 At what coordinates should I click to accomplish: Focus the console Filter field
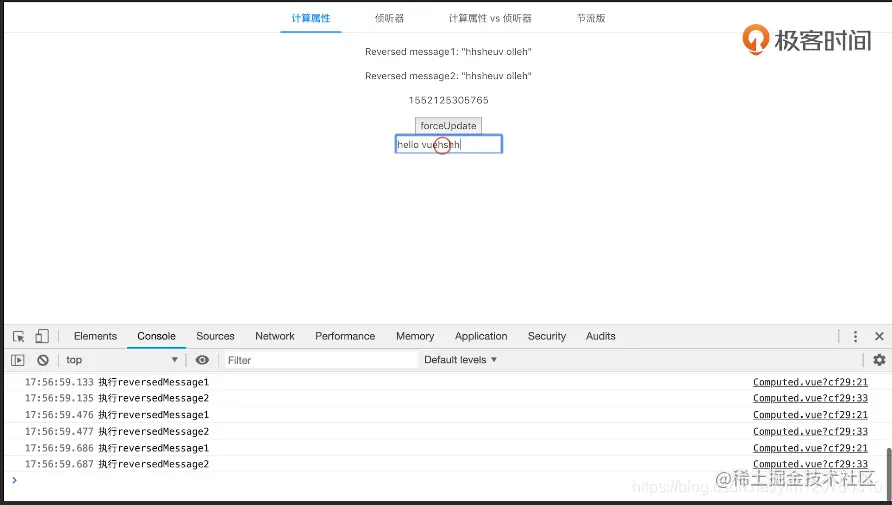coord(320,360)
